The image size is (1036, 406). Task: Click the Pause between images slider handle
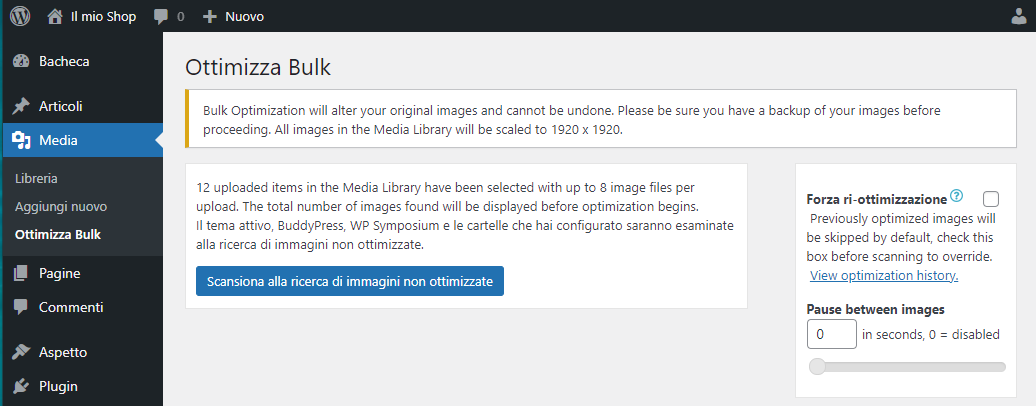tap(817, 366)
